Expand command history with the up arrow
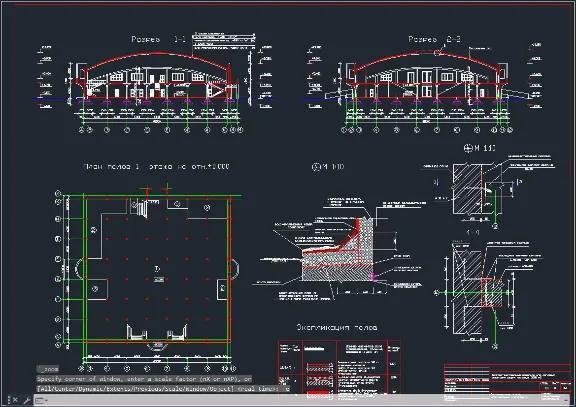The width and height of the screenshot is (576, 407). pos(566,400)
